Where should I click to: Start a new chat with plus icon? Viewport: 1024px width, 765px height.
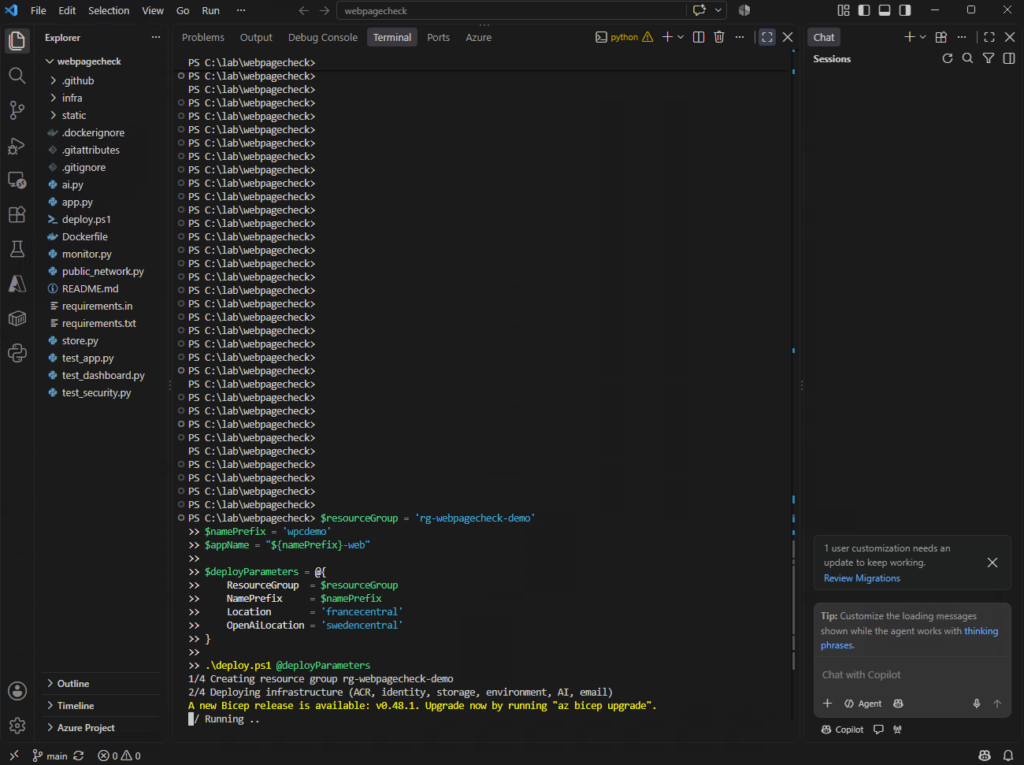909,37
